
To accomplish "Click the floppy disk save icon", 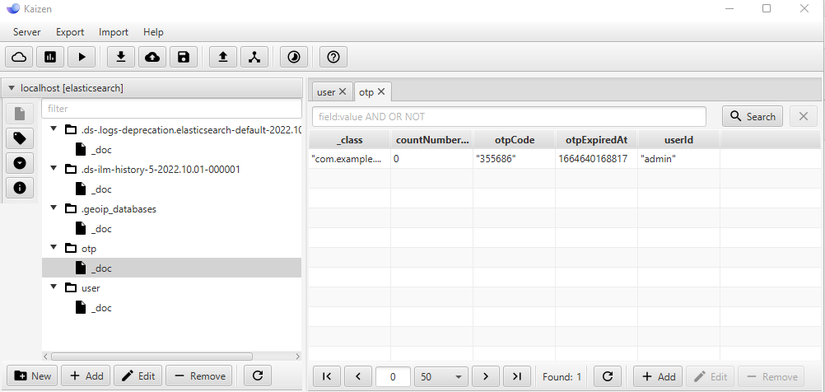I will coord(183,57).
